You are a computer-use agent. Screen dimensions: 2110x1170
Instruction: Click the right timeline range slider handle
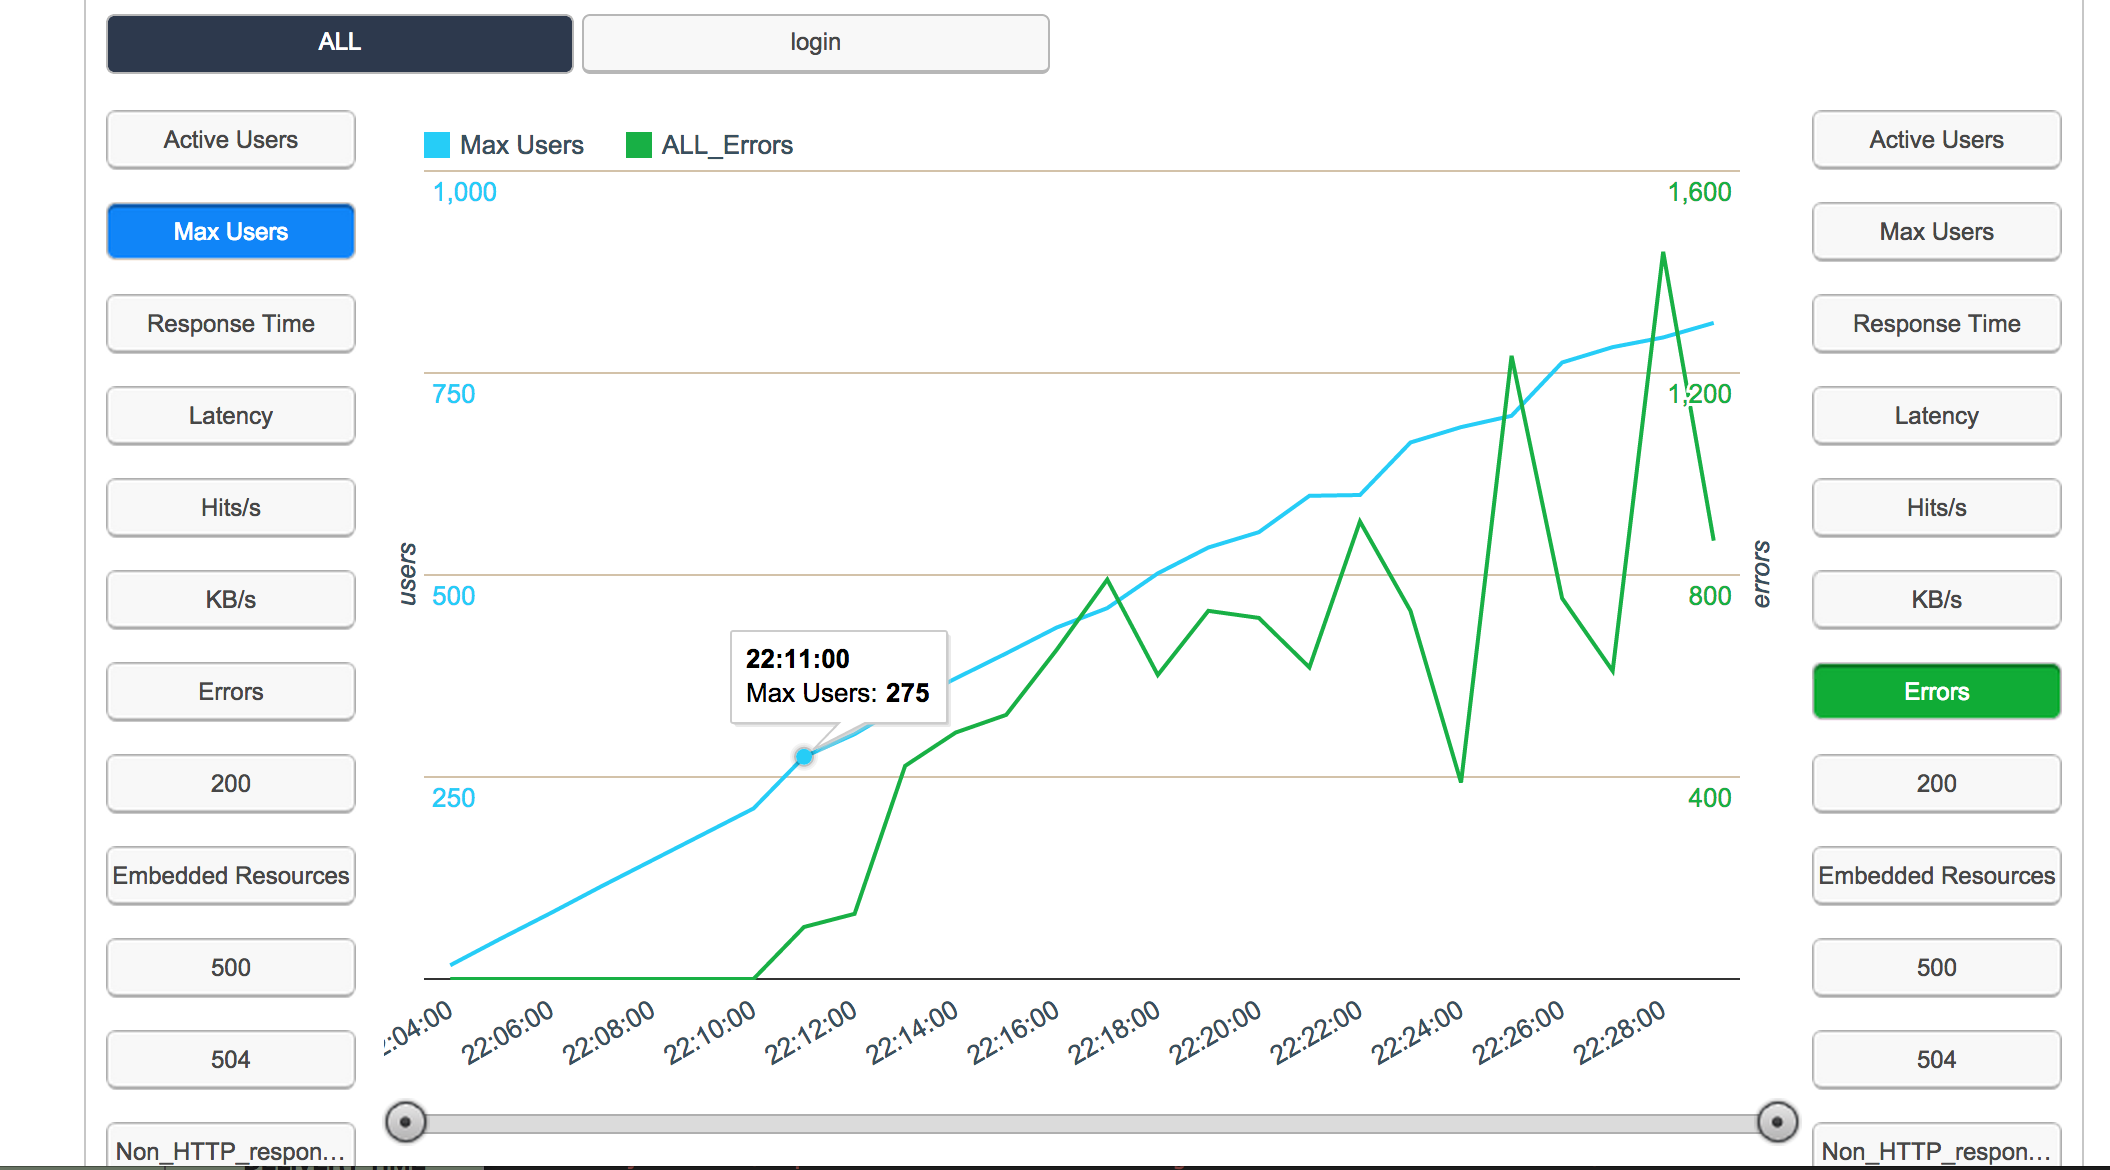click(1777, 1122)
